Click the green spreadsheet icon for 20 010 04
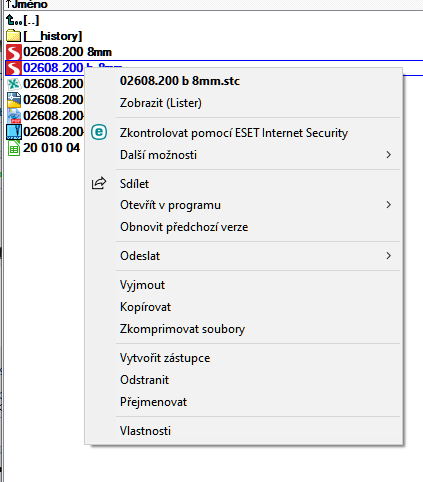The image size is (423, 482). click(x=14, y=148)
